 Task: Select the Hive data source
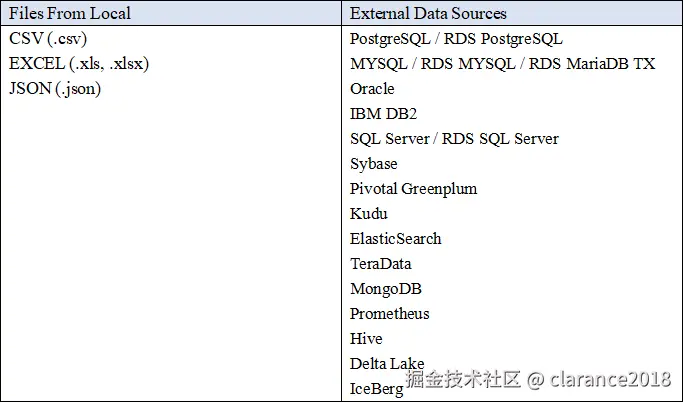point(366,338)
